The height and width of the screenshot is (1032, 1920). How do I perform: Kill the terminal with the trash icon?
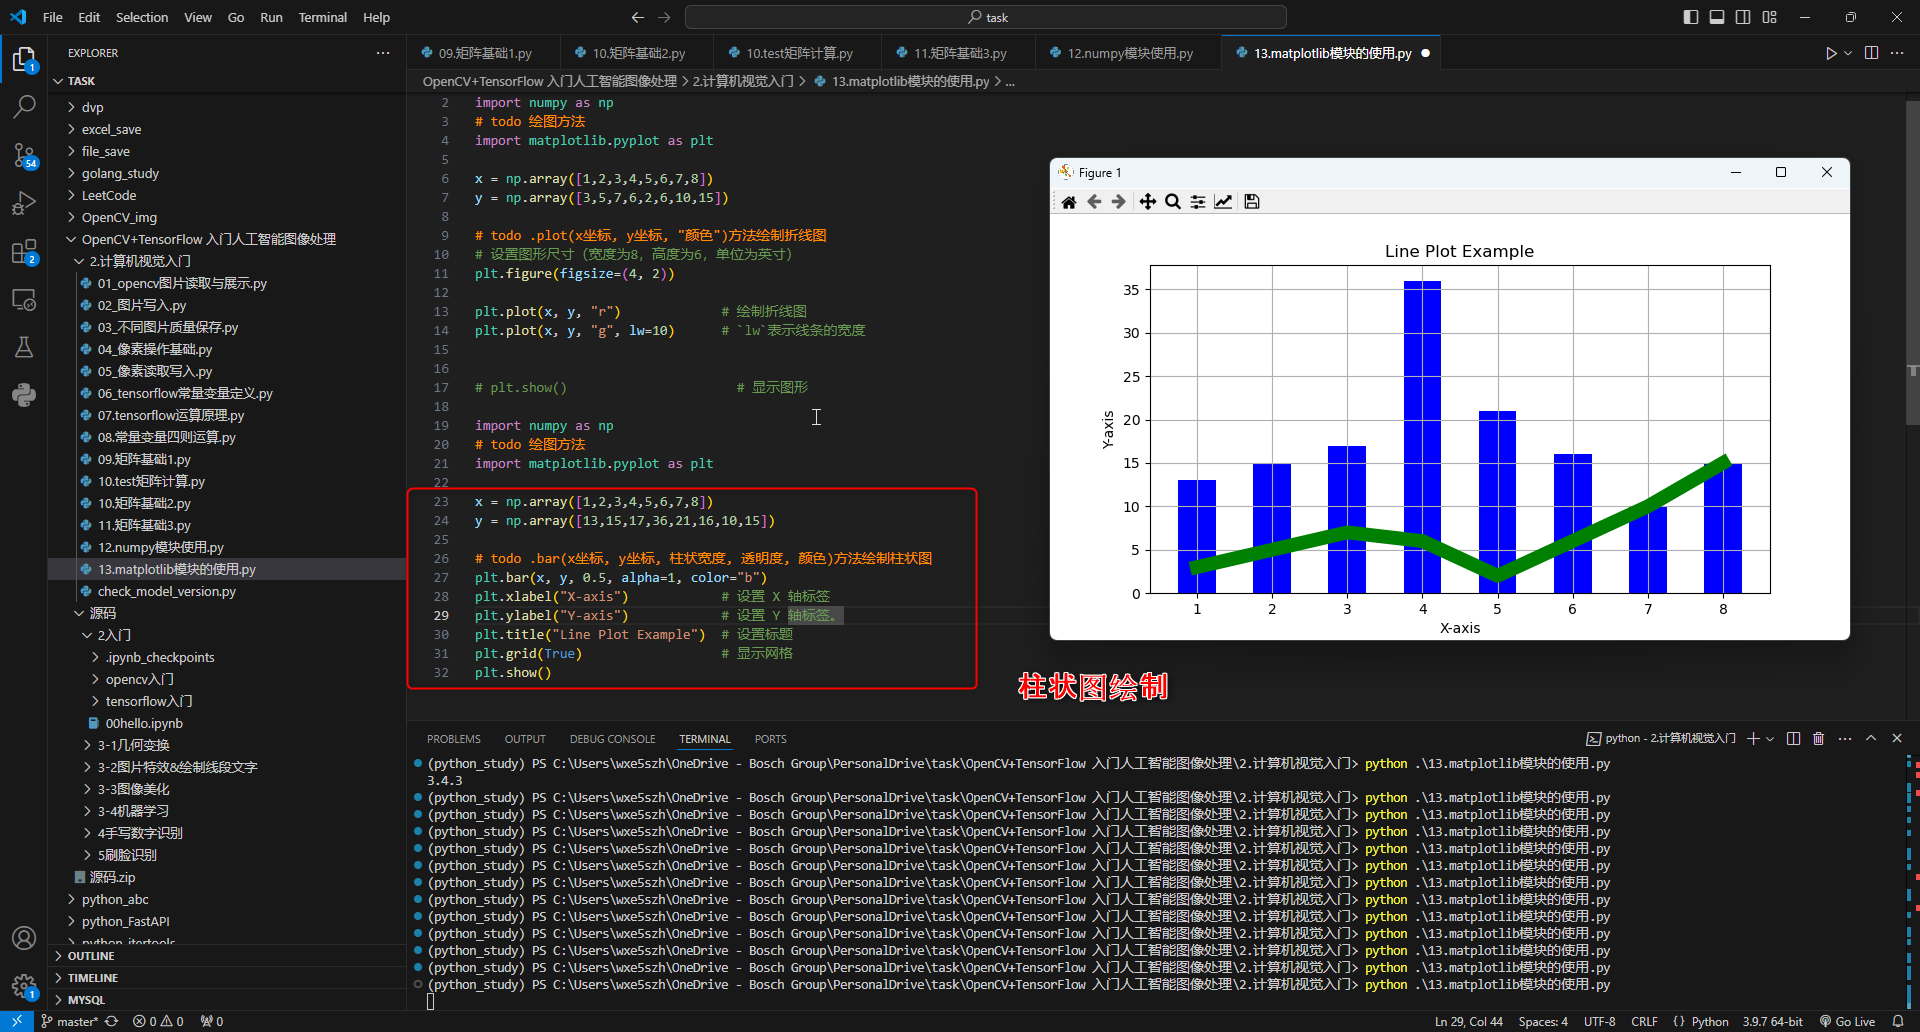[x=1818, y=739]
